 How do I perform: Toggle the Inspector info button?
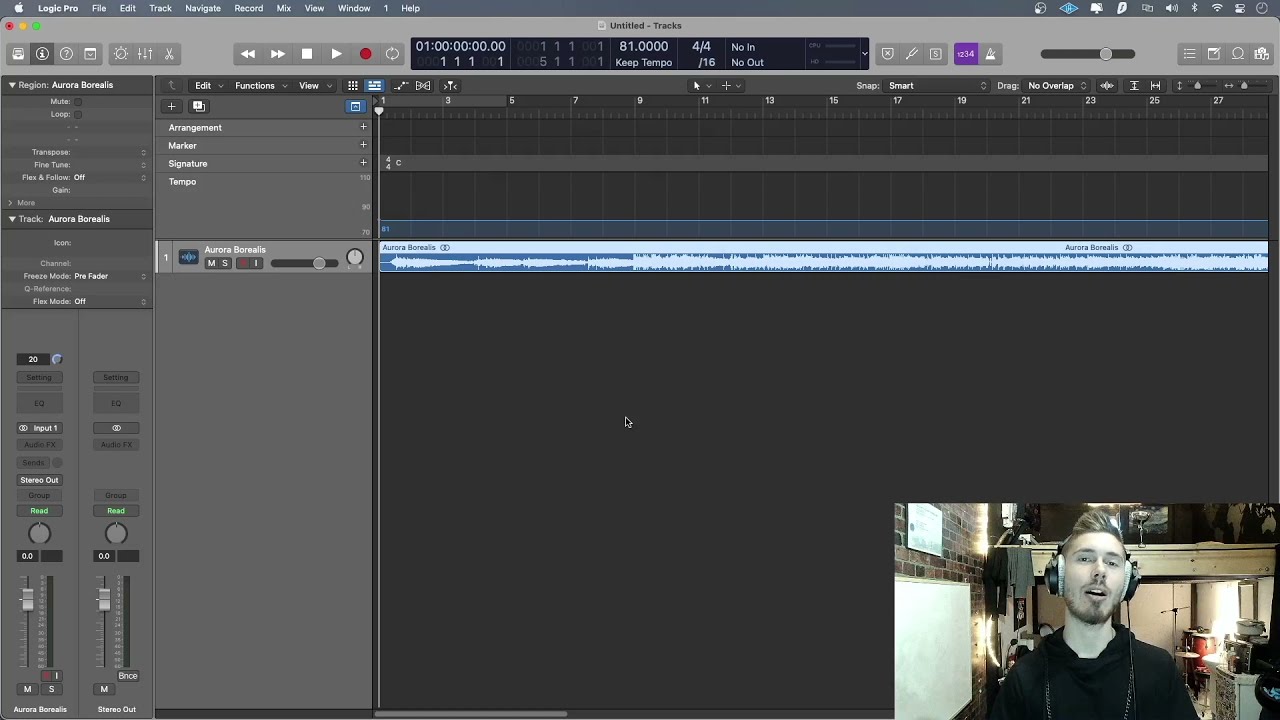click(42, 54)
